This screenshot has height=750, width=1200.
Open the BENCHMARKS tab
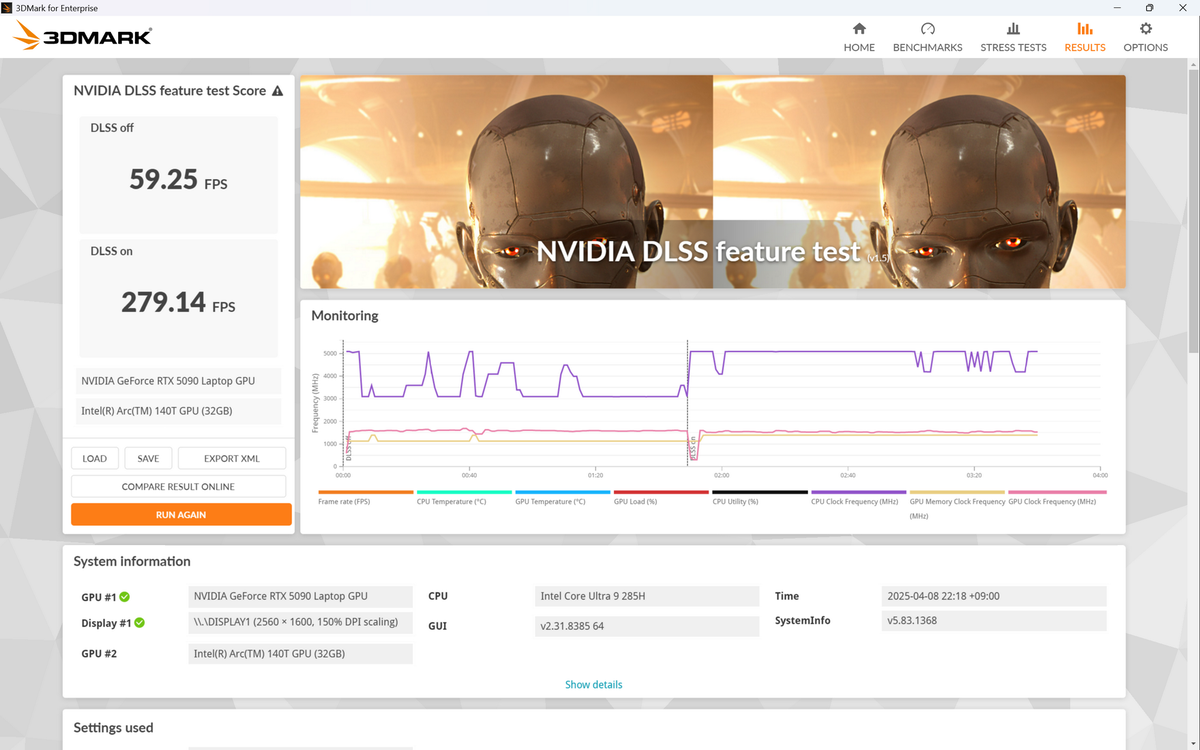(x=927, y=37)
